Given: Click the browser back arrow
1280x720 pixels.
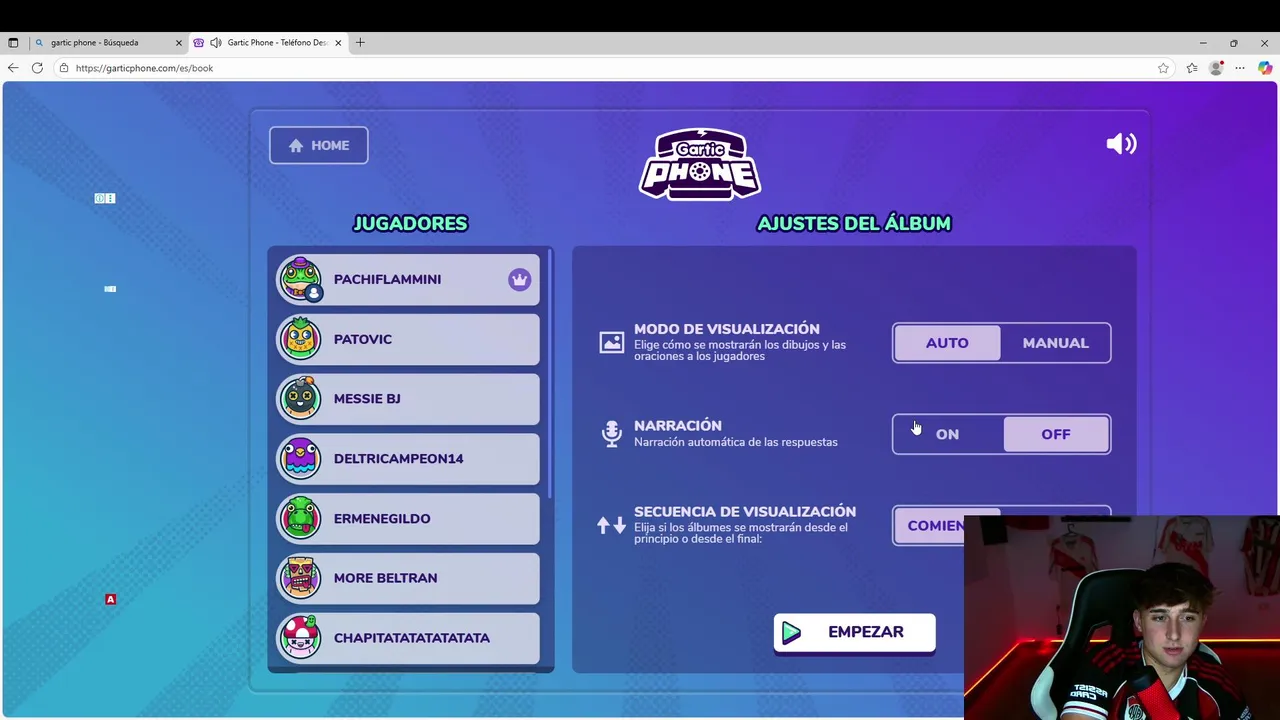Looking at the screenshot, I should click(x=13, y=68).
